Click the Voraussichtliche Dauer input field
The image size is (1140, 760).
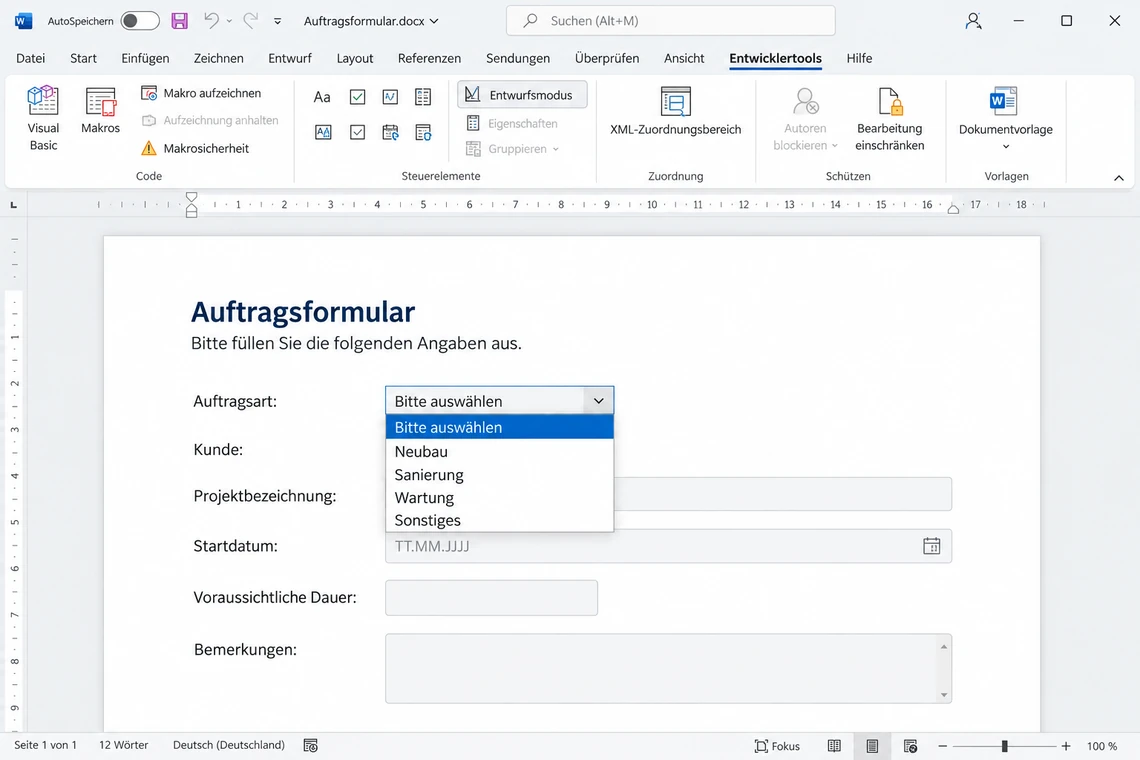491,598
